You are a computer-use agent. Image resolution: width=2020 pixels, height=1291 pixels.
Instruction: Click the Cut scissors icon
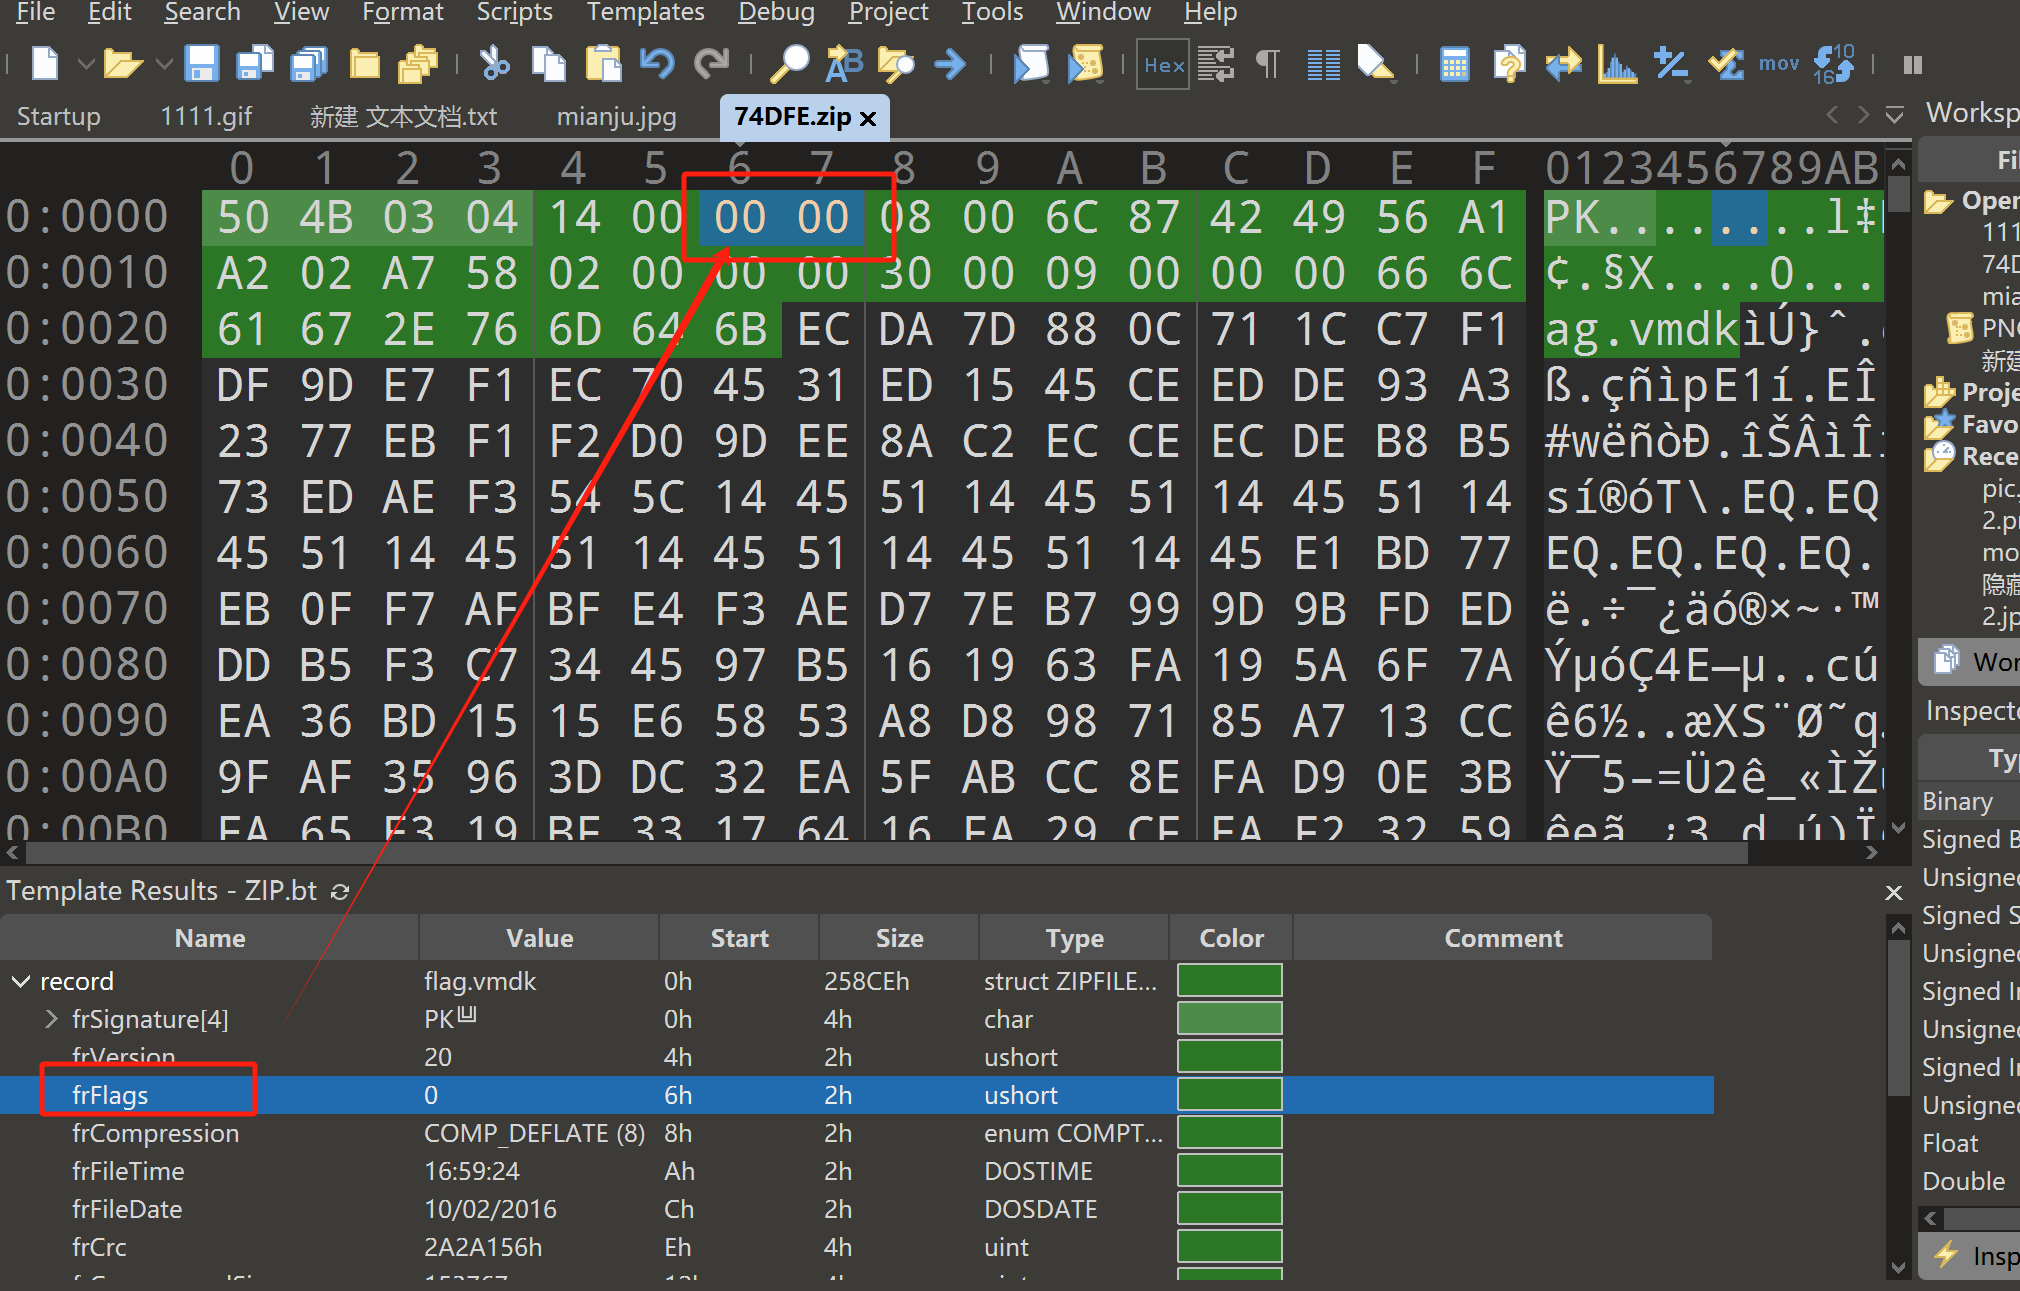click(494, 65)
